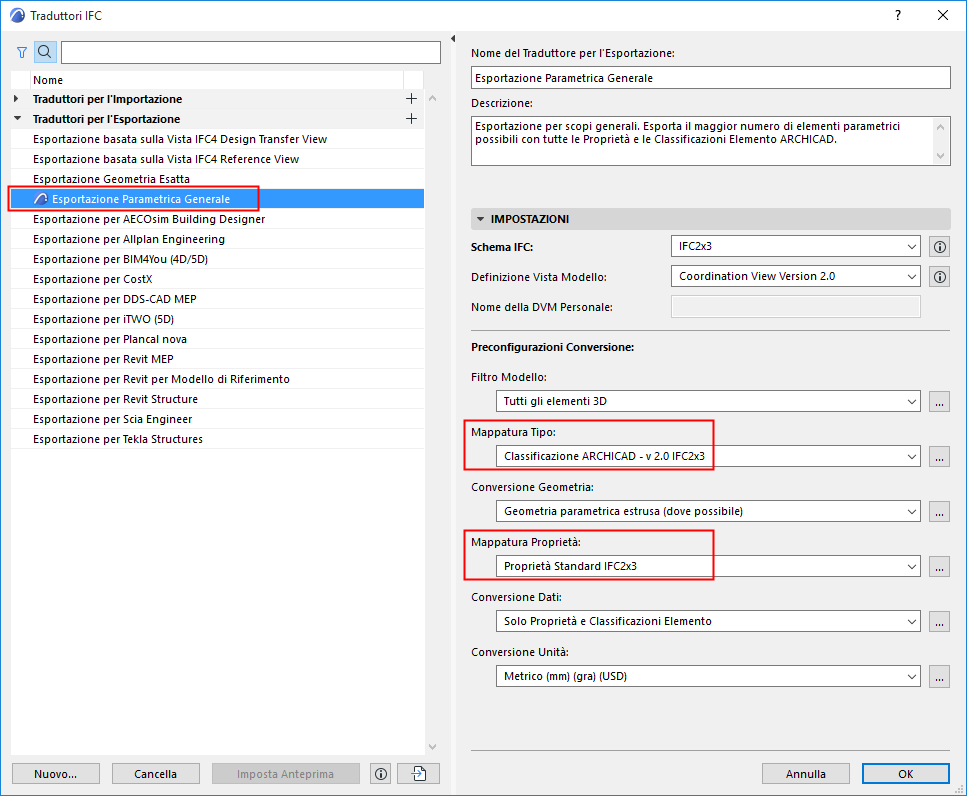Open the Mappatura Tipo dropdown
This screenshot has width=967, height=796.
708,456
